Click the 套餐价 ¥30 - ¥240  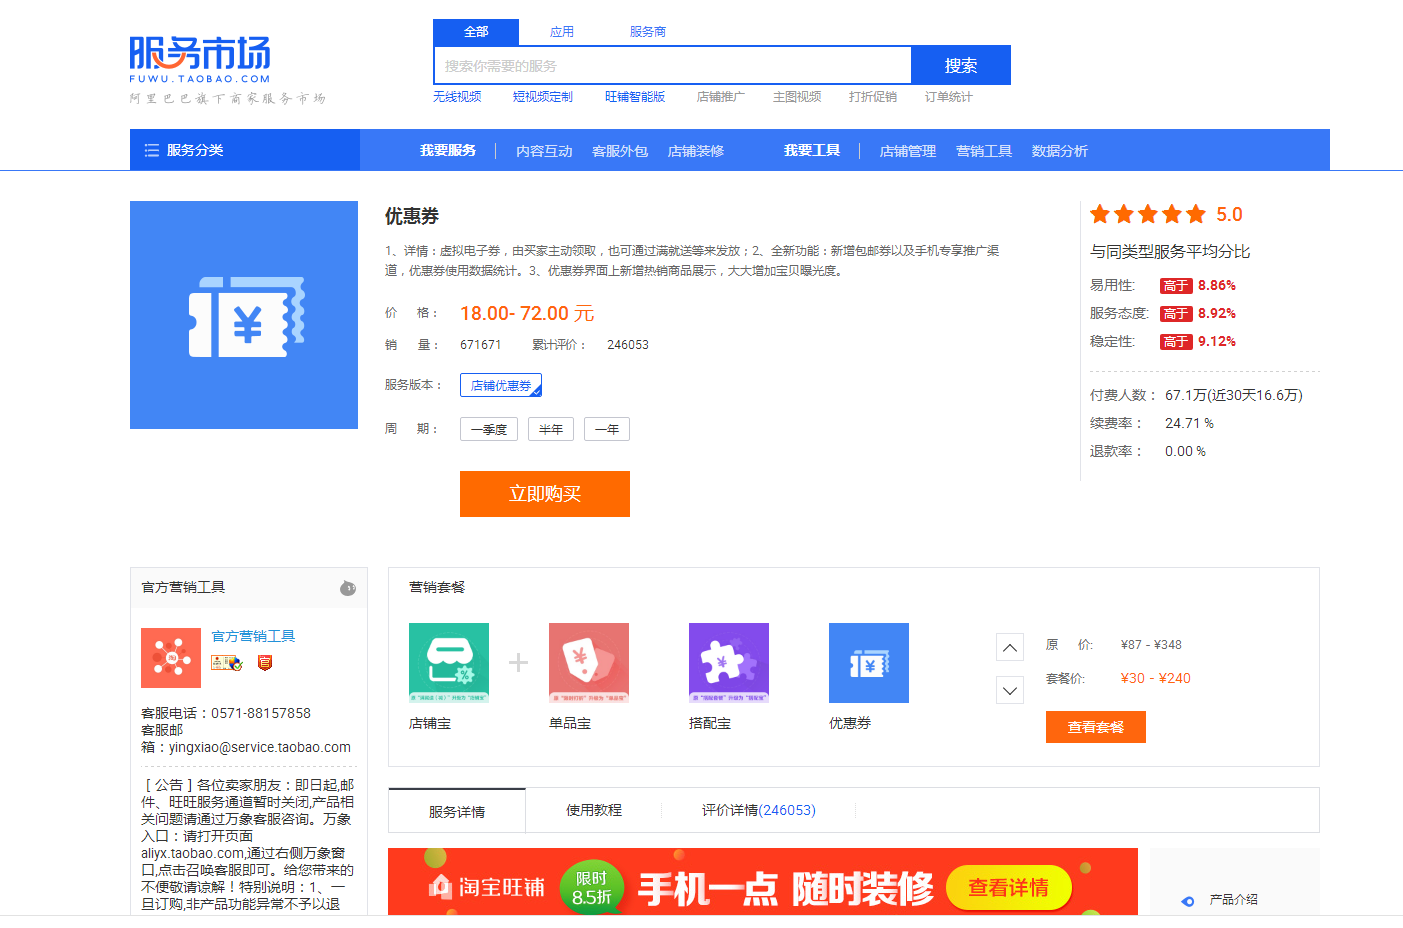(x=1156, y=678)
